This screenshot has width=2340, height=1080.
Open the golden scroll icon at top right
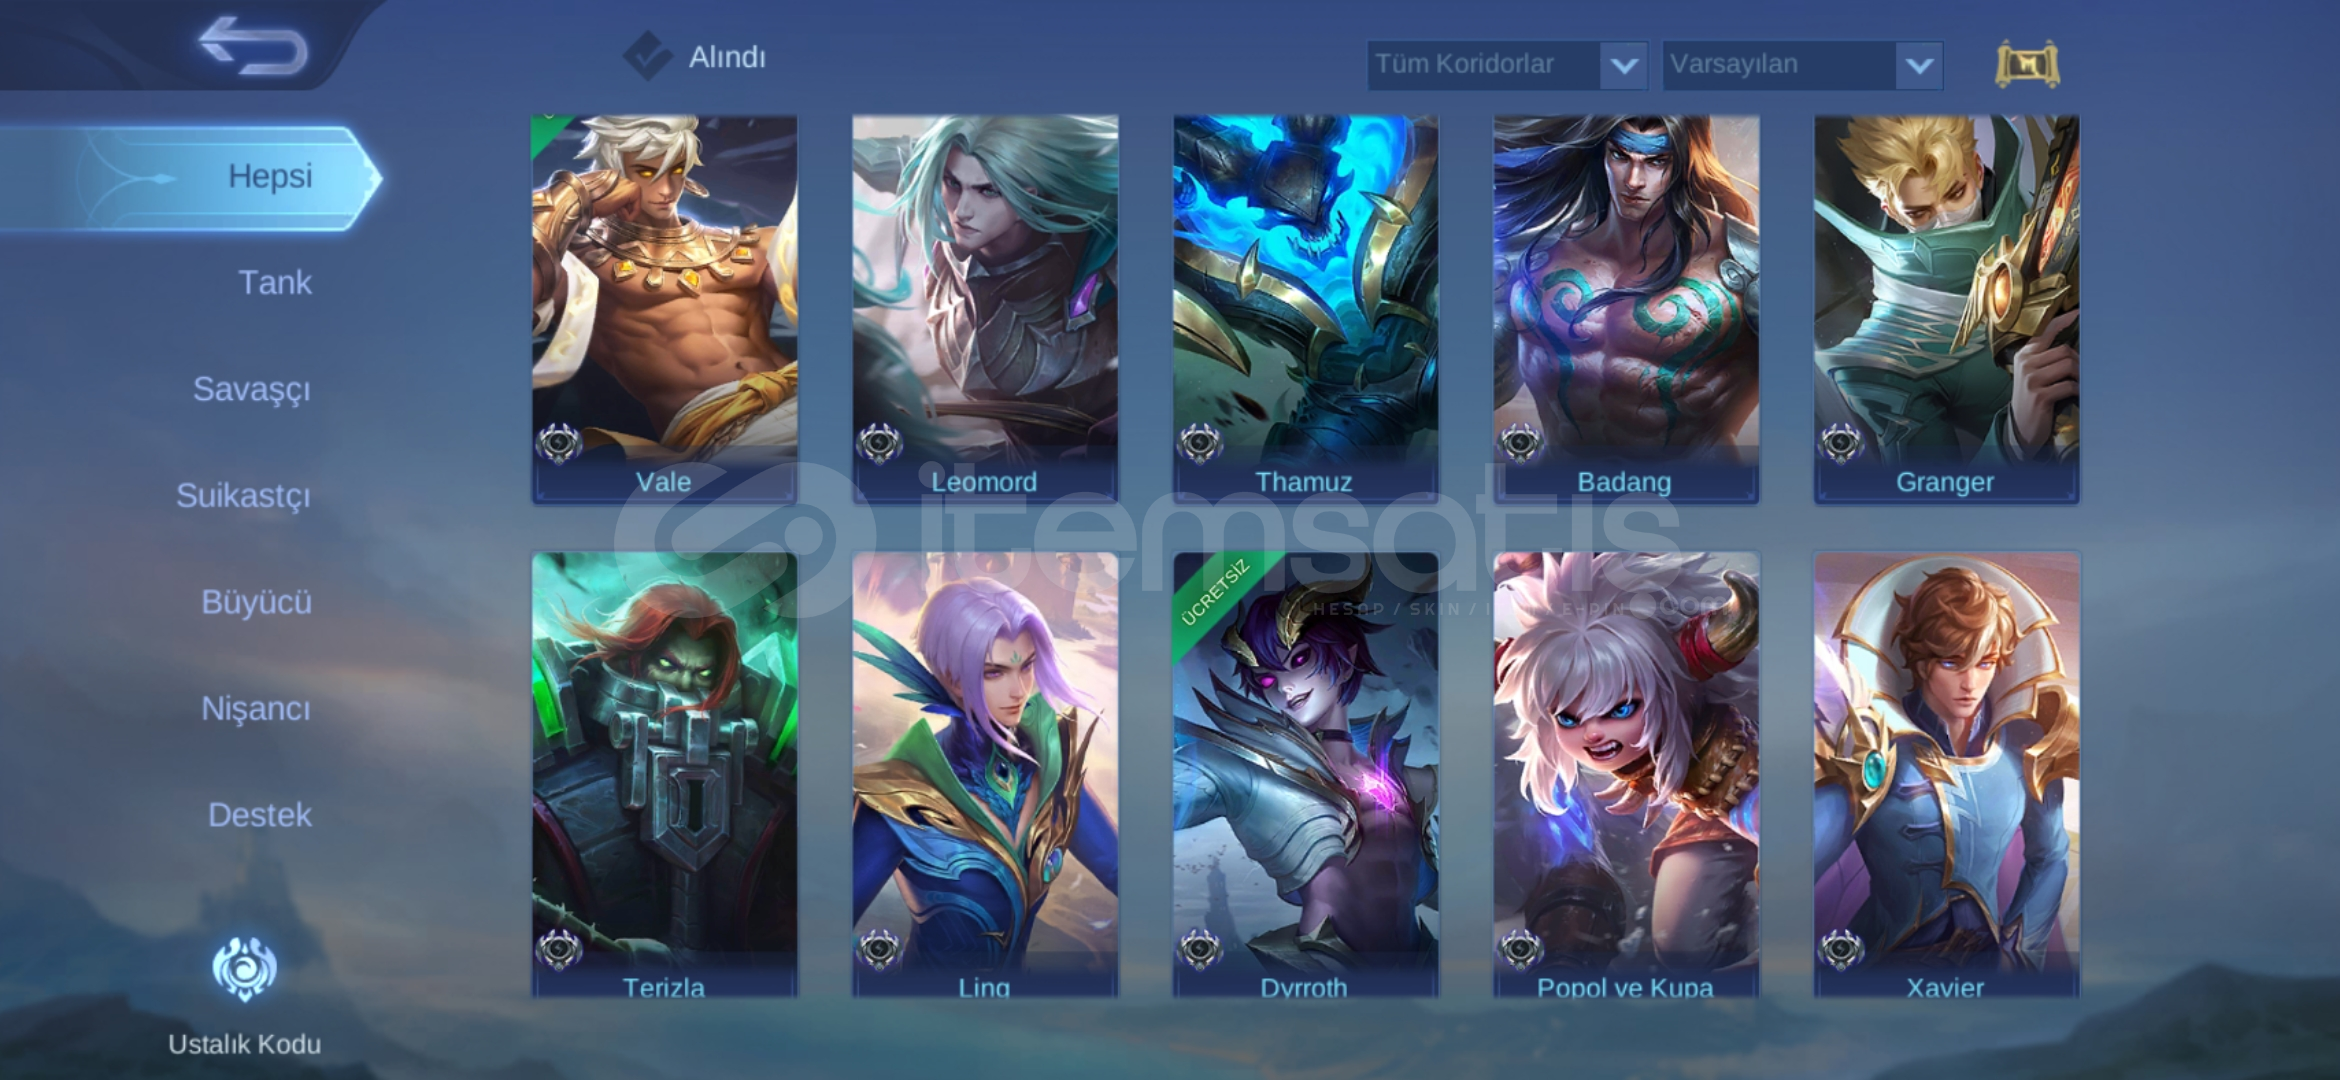[x=2027, y=65]
